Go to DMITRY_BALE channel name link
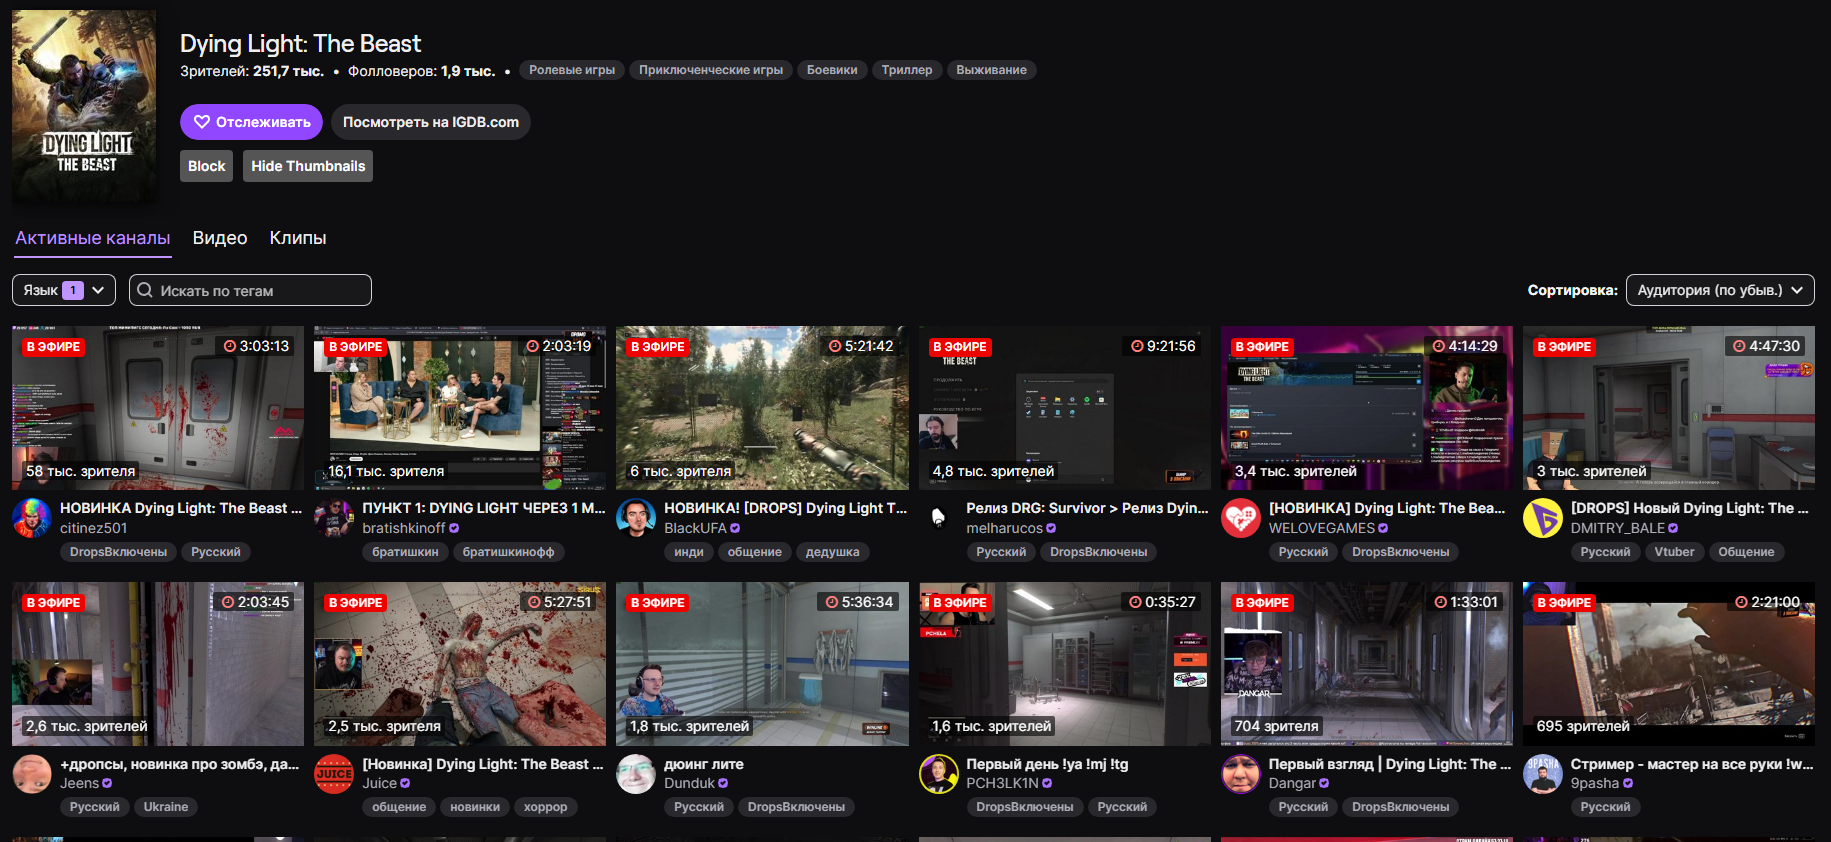Viewport: 1831px width, 842px height. click(1618, 528)
